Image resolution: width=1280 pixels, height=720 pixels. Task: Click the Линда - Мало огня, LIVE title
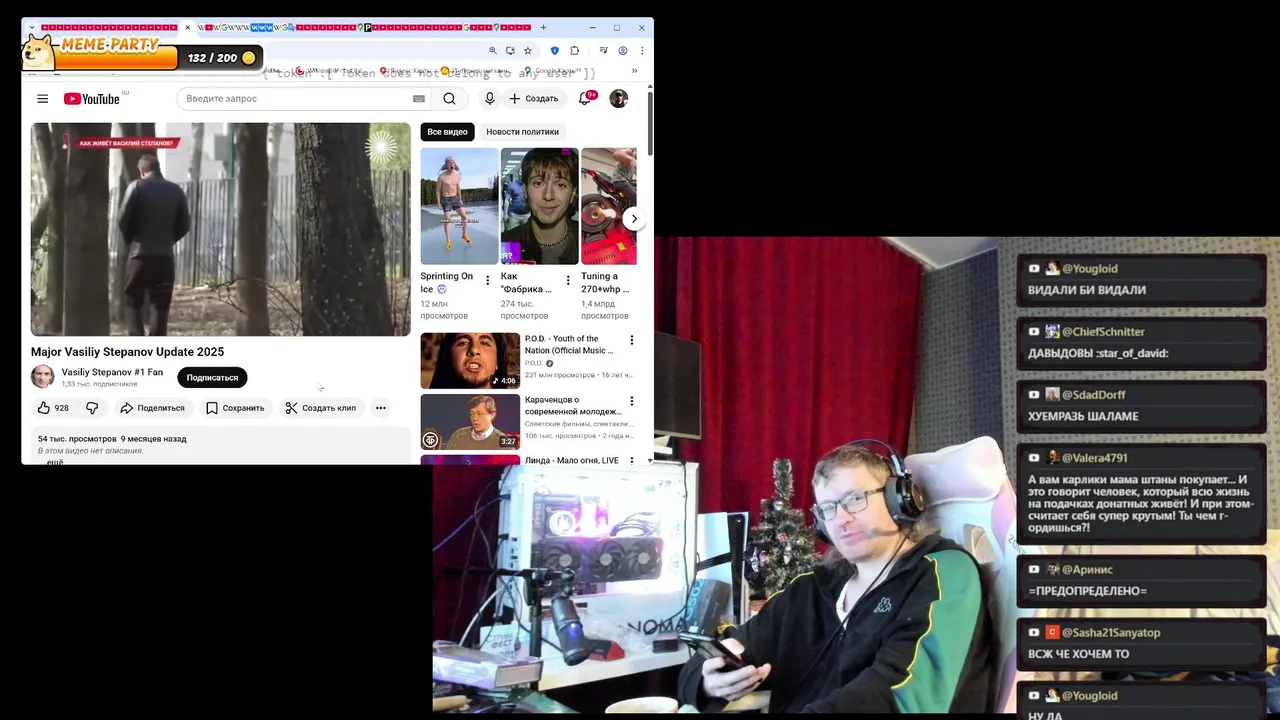(x=572, y=461)
